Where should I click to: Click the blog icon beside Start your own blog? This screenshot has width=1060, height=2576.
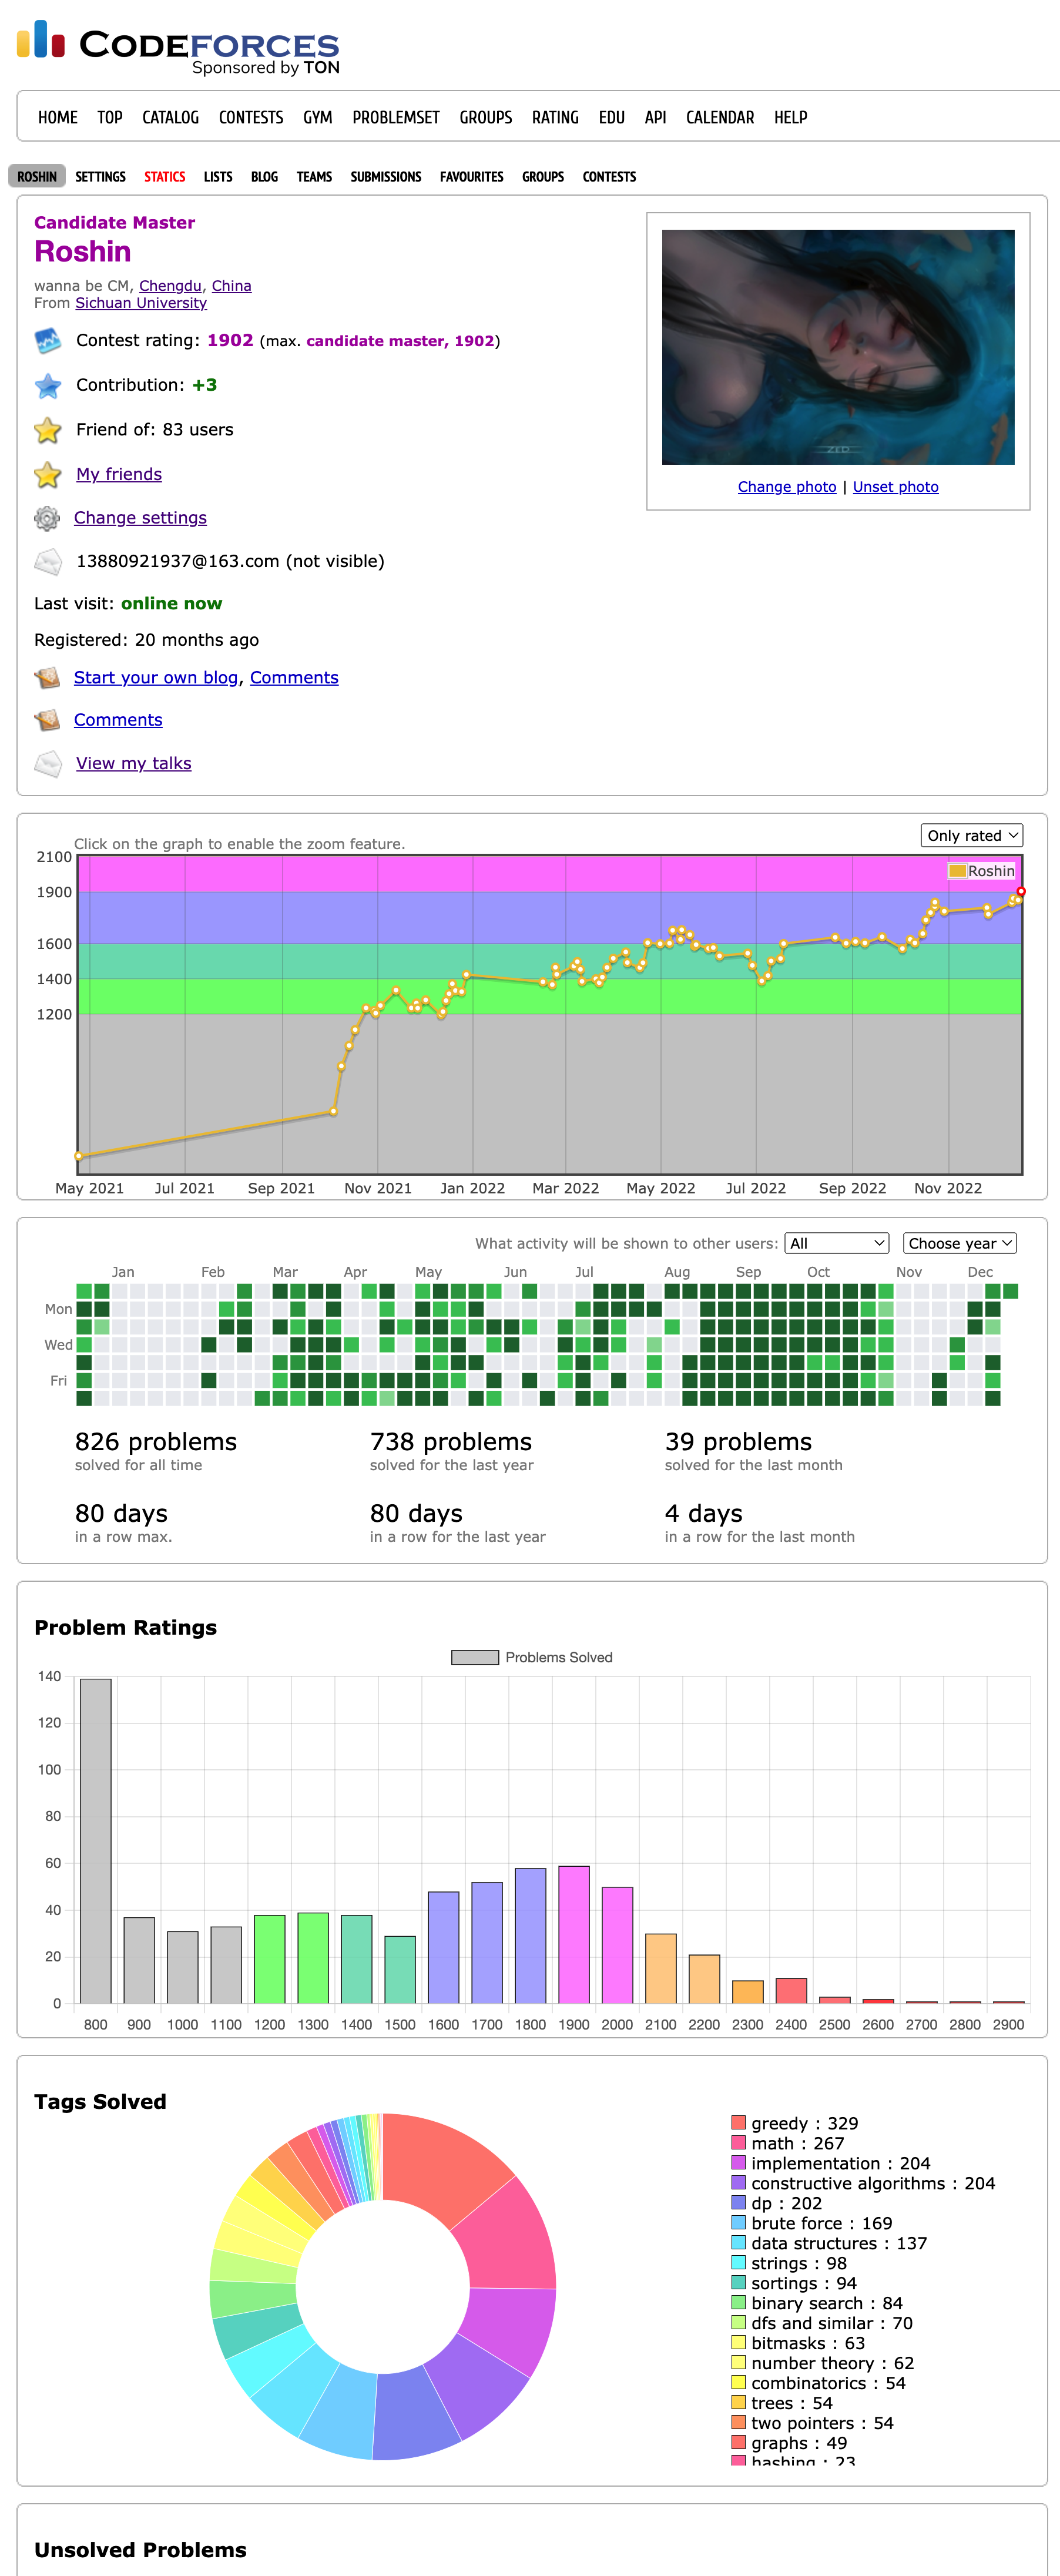tap(47, 678)
